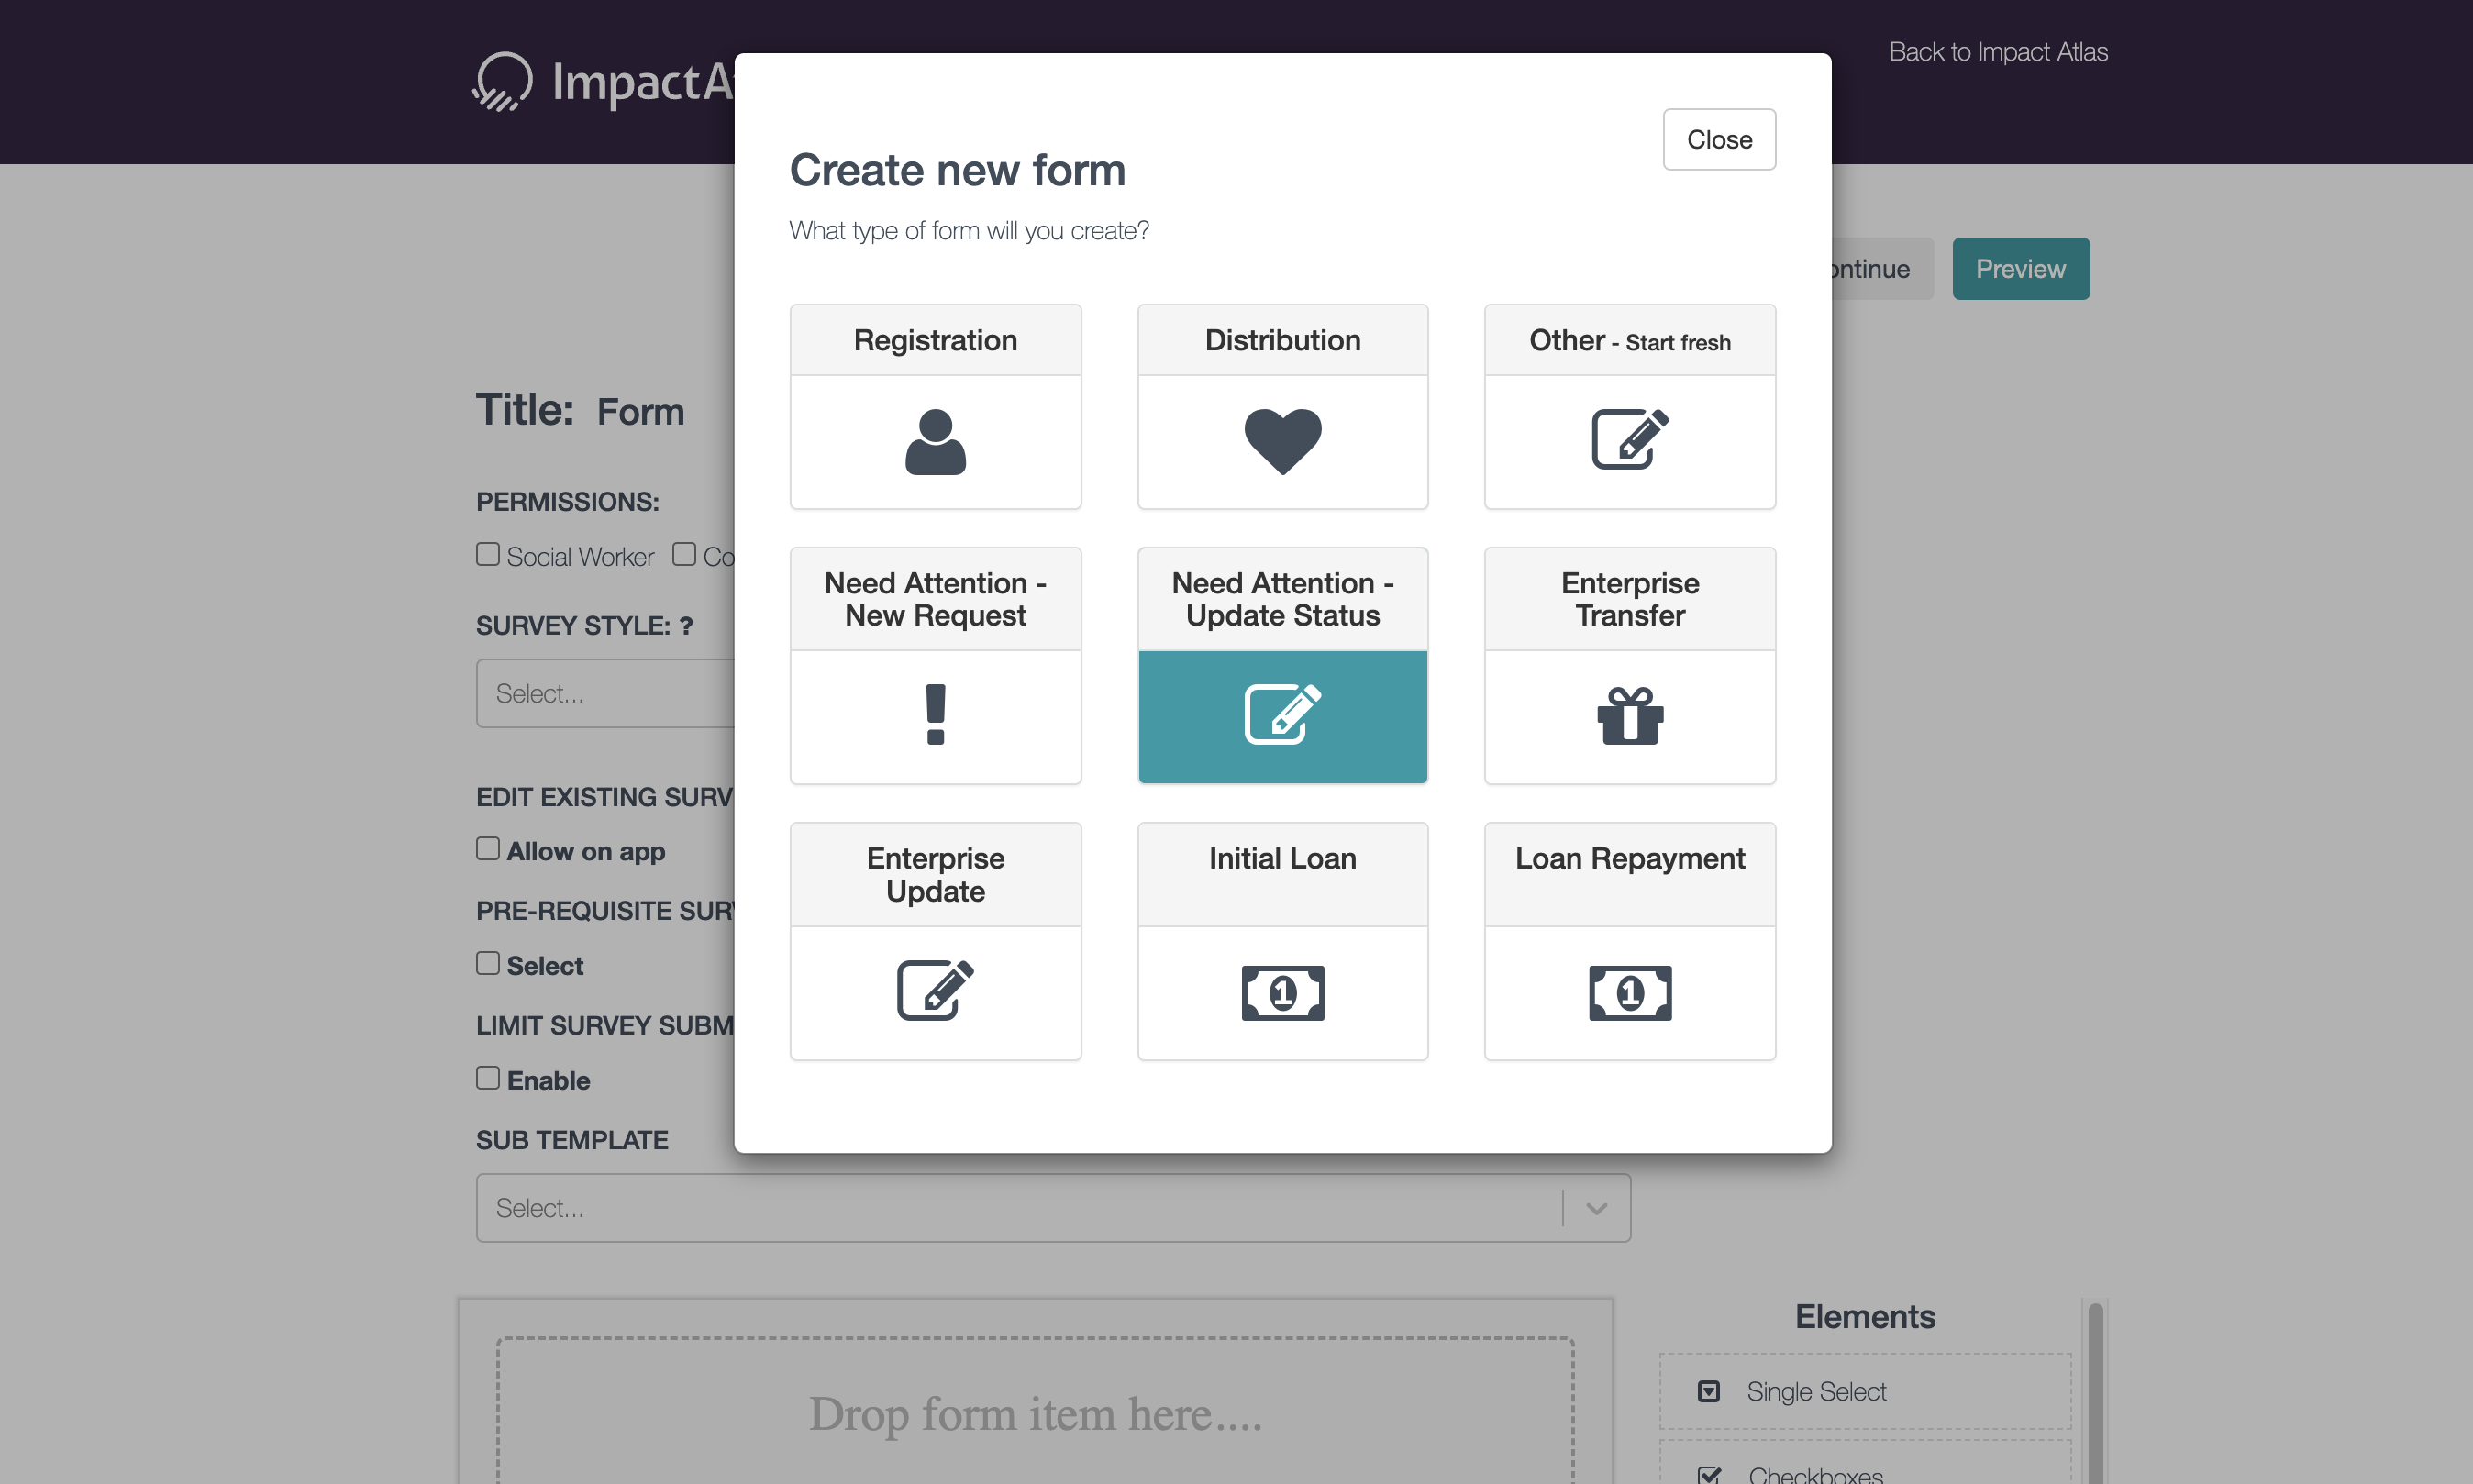Select the highlighted Update Status edit icon
Image resolution: width=2473 pixels, height=1484 pixels.
pos(1282,715)
